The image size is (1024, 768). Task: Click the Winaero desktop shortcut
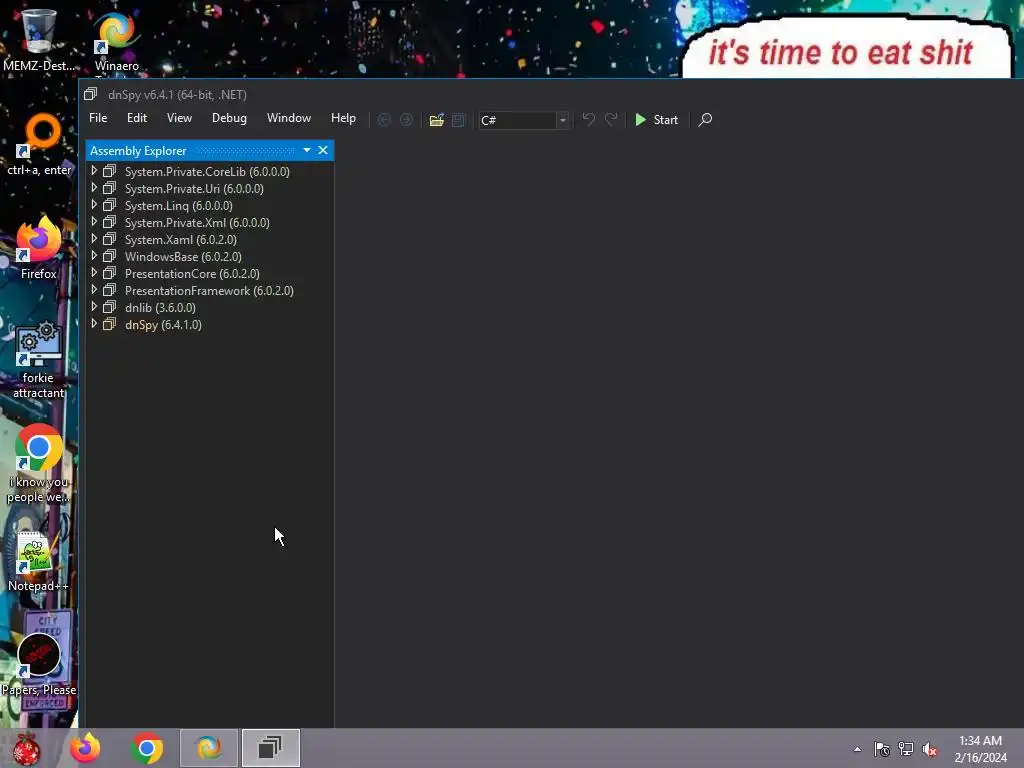pyautogui.click(x=116, y=42)
